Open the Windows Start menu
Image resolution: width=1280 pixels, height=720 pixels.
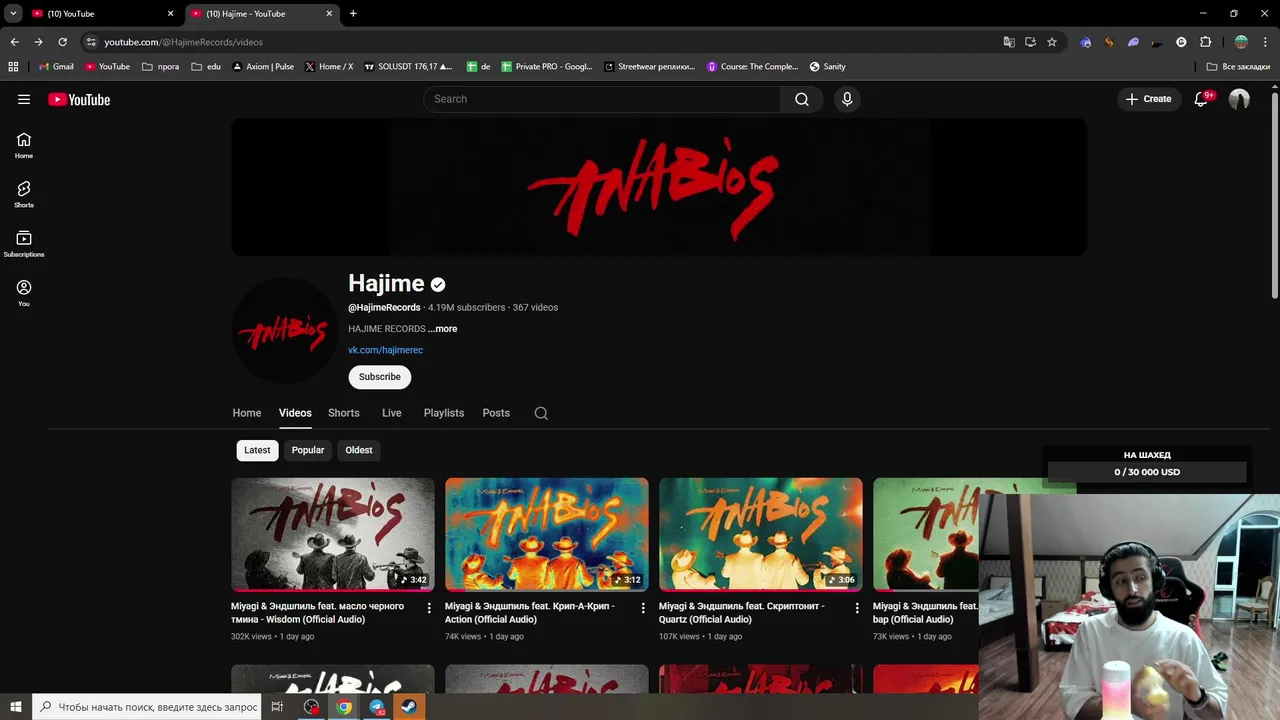16,707
